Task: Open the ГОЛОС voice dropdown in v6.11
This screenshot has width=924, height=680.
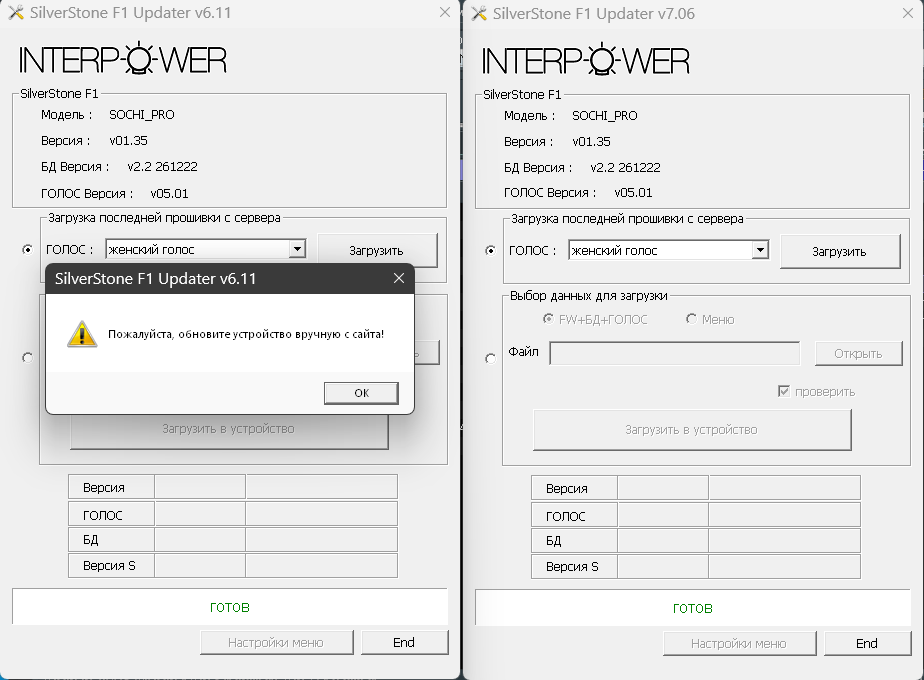Action: click(298, 249)
